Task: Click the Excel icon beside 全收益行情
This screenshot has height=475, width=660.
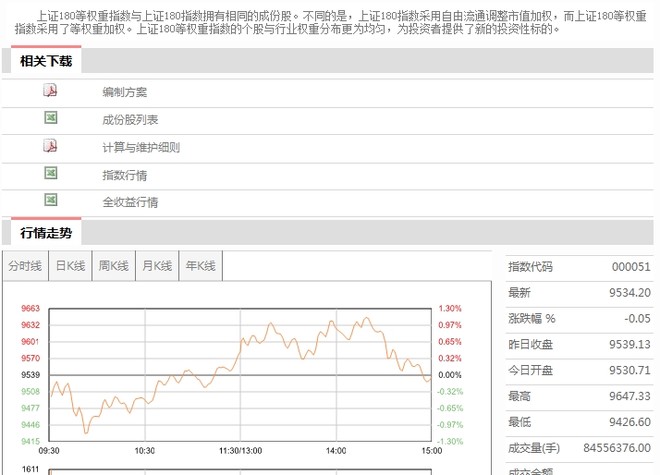Action: pos(51,200)
